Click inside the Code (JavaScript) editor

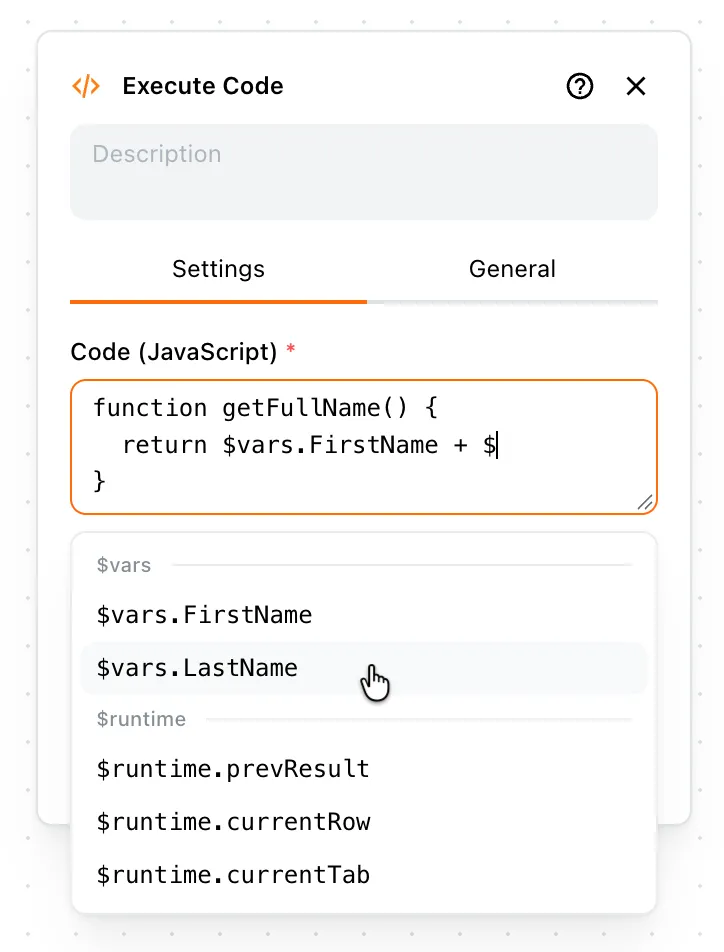pyautogui.click(x=364, y=447)
